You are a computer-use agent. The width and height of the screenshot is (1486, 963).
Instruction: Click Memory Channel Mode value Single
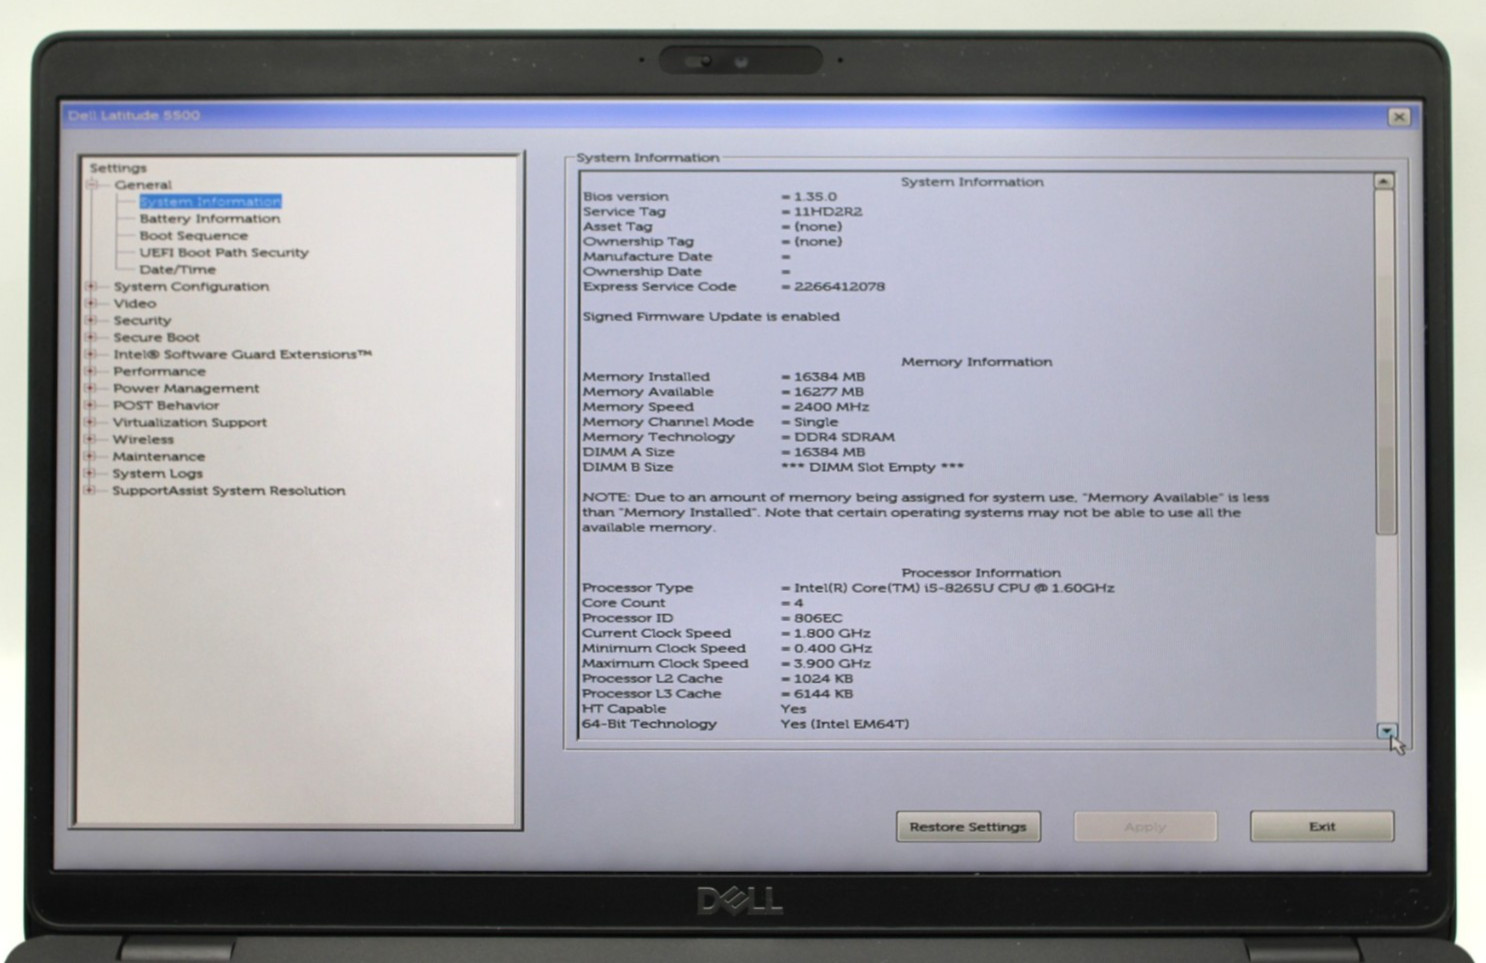tap(816, 422)
